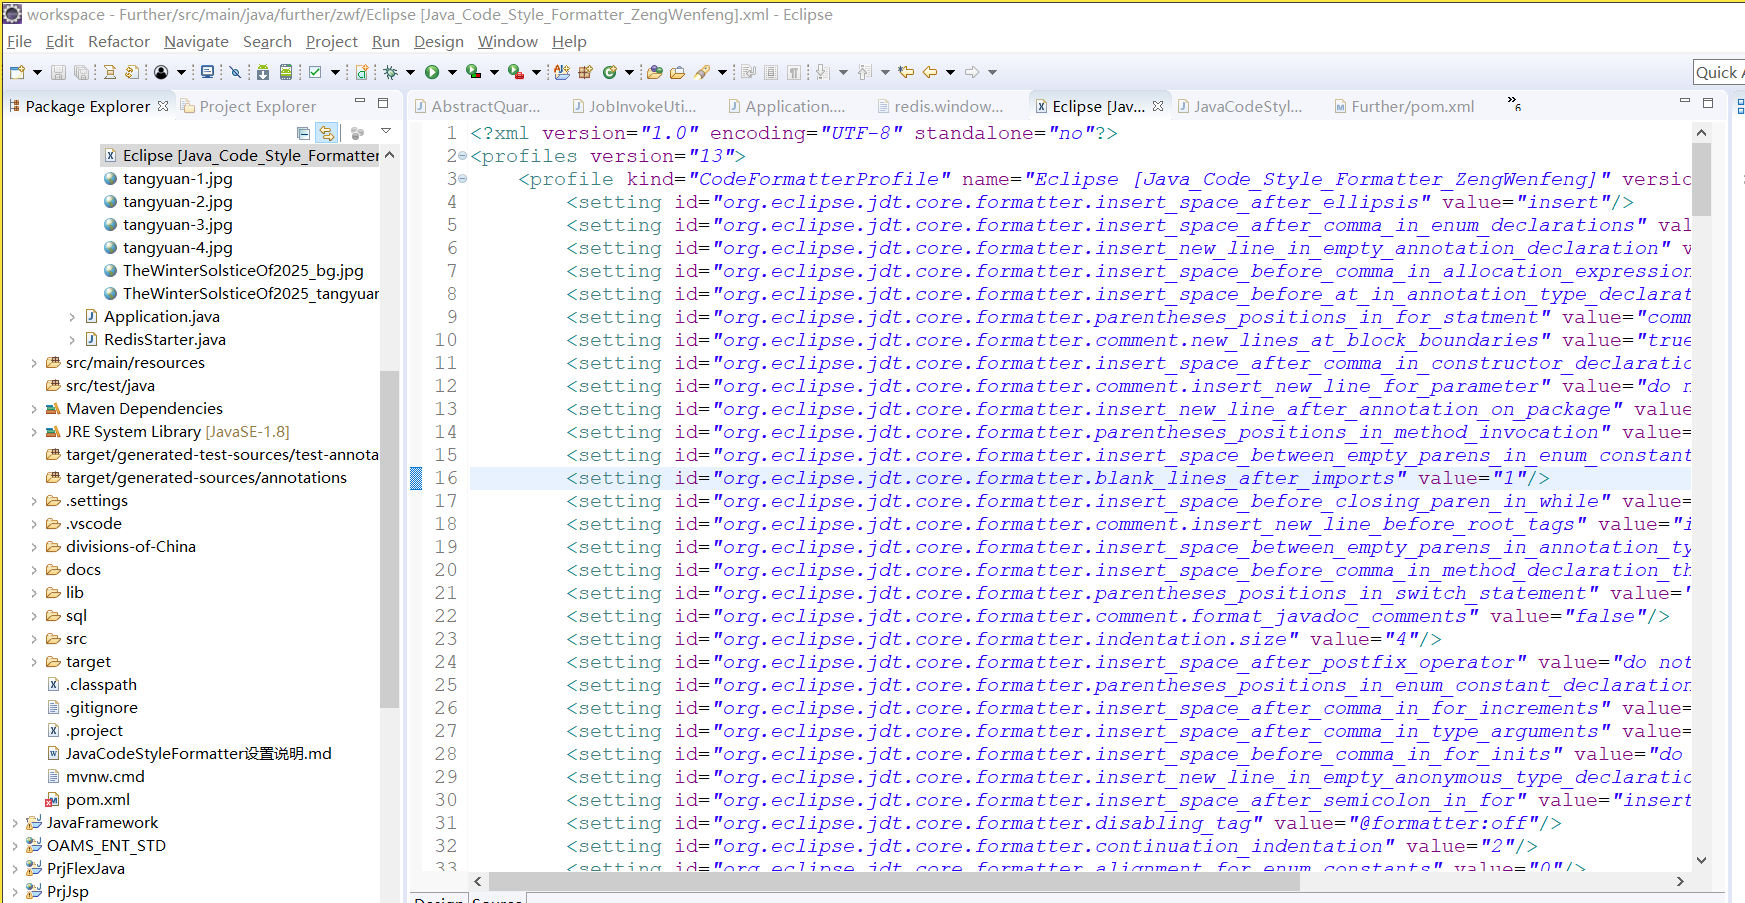Click the Previous Annotation icon
This screenshot has height=903, width=1745.
[x=864, y=72]
